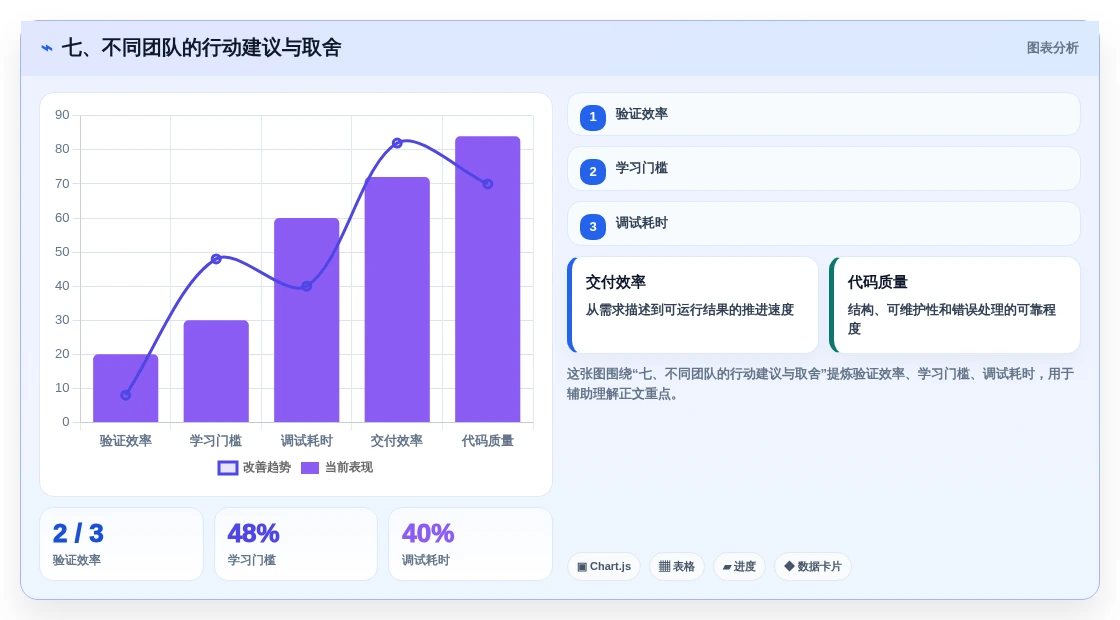Click the x-axis label 调试耗时
The width and height of the screenshot is (1120, 620).
point(306,441)
